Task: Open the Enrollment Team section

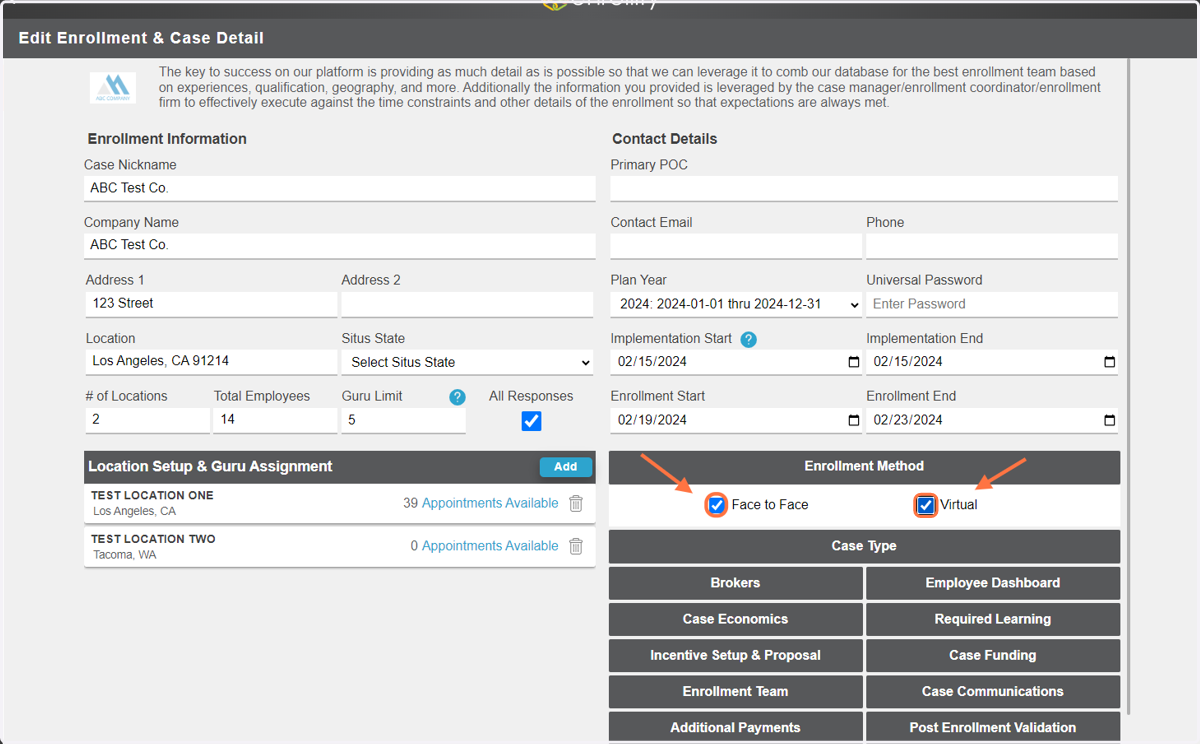Action: click(x=735, y=691)
